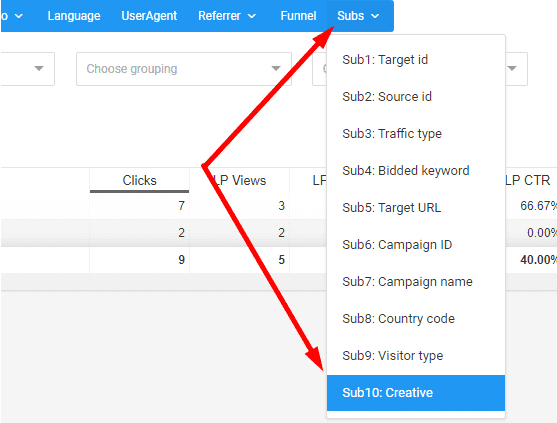The image size is (557, 423).
Task: Open the Choose grouping combo box
Action: 184,69
